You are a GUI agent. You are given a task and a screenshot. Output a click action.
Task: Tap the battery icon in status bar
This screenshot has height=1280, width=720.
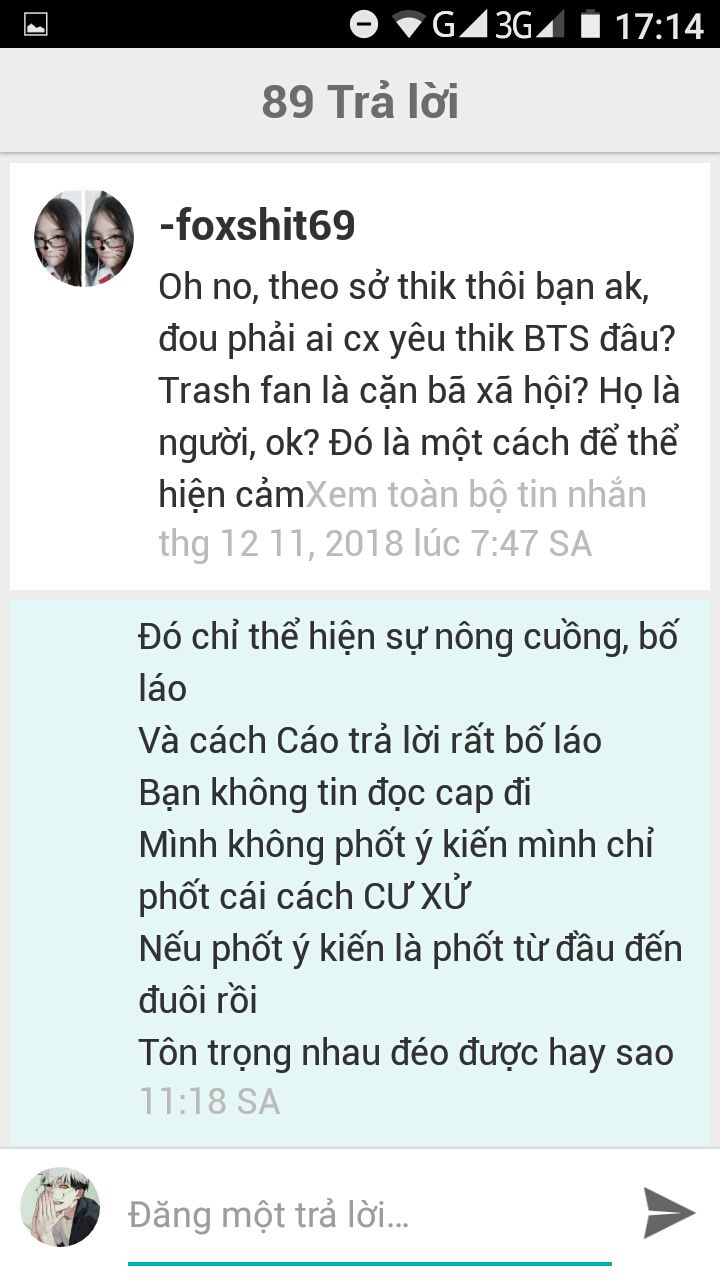591,24
